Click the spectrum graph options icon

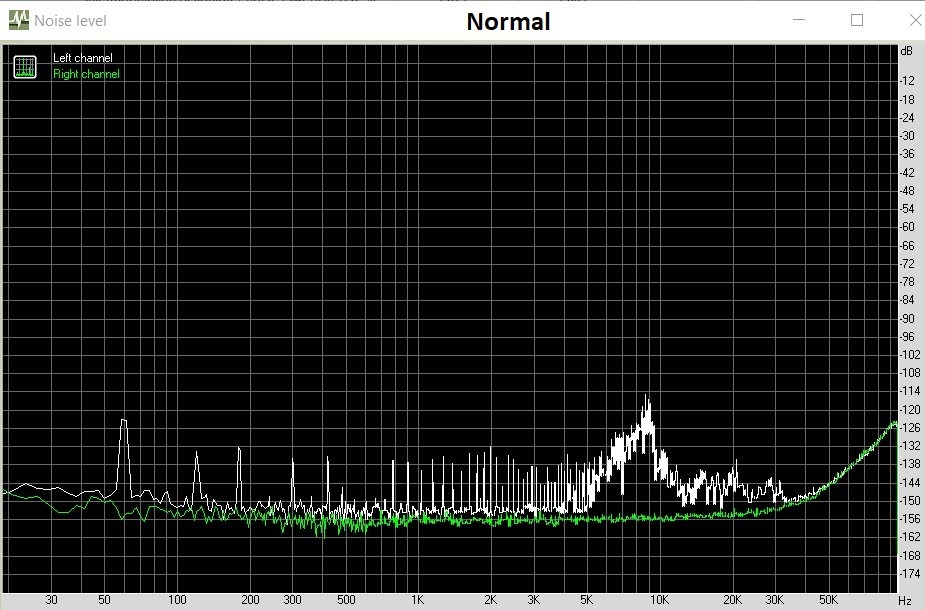(25, 67)
